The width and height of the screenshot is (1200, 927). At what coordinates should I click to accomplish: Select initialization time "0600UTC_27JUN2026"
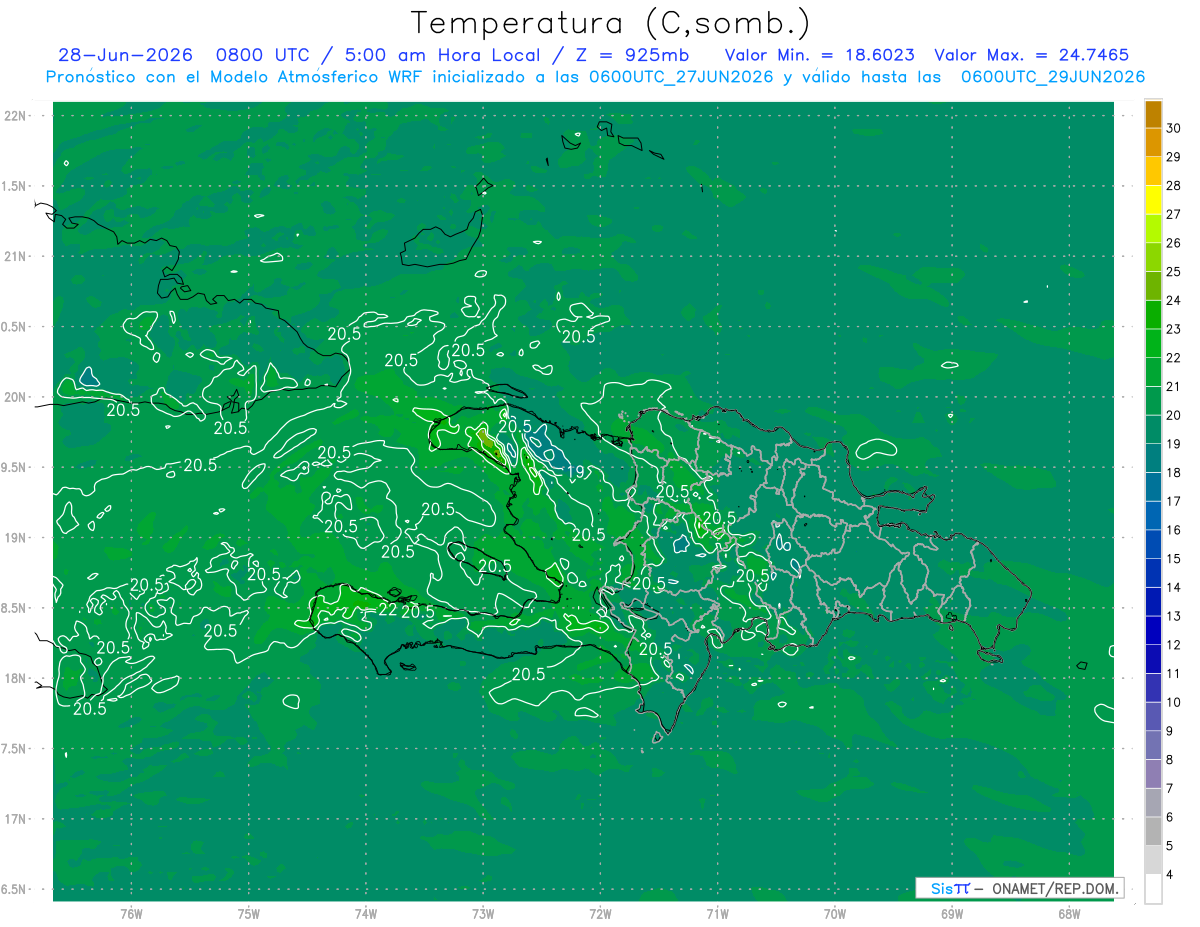pos(681,77)
